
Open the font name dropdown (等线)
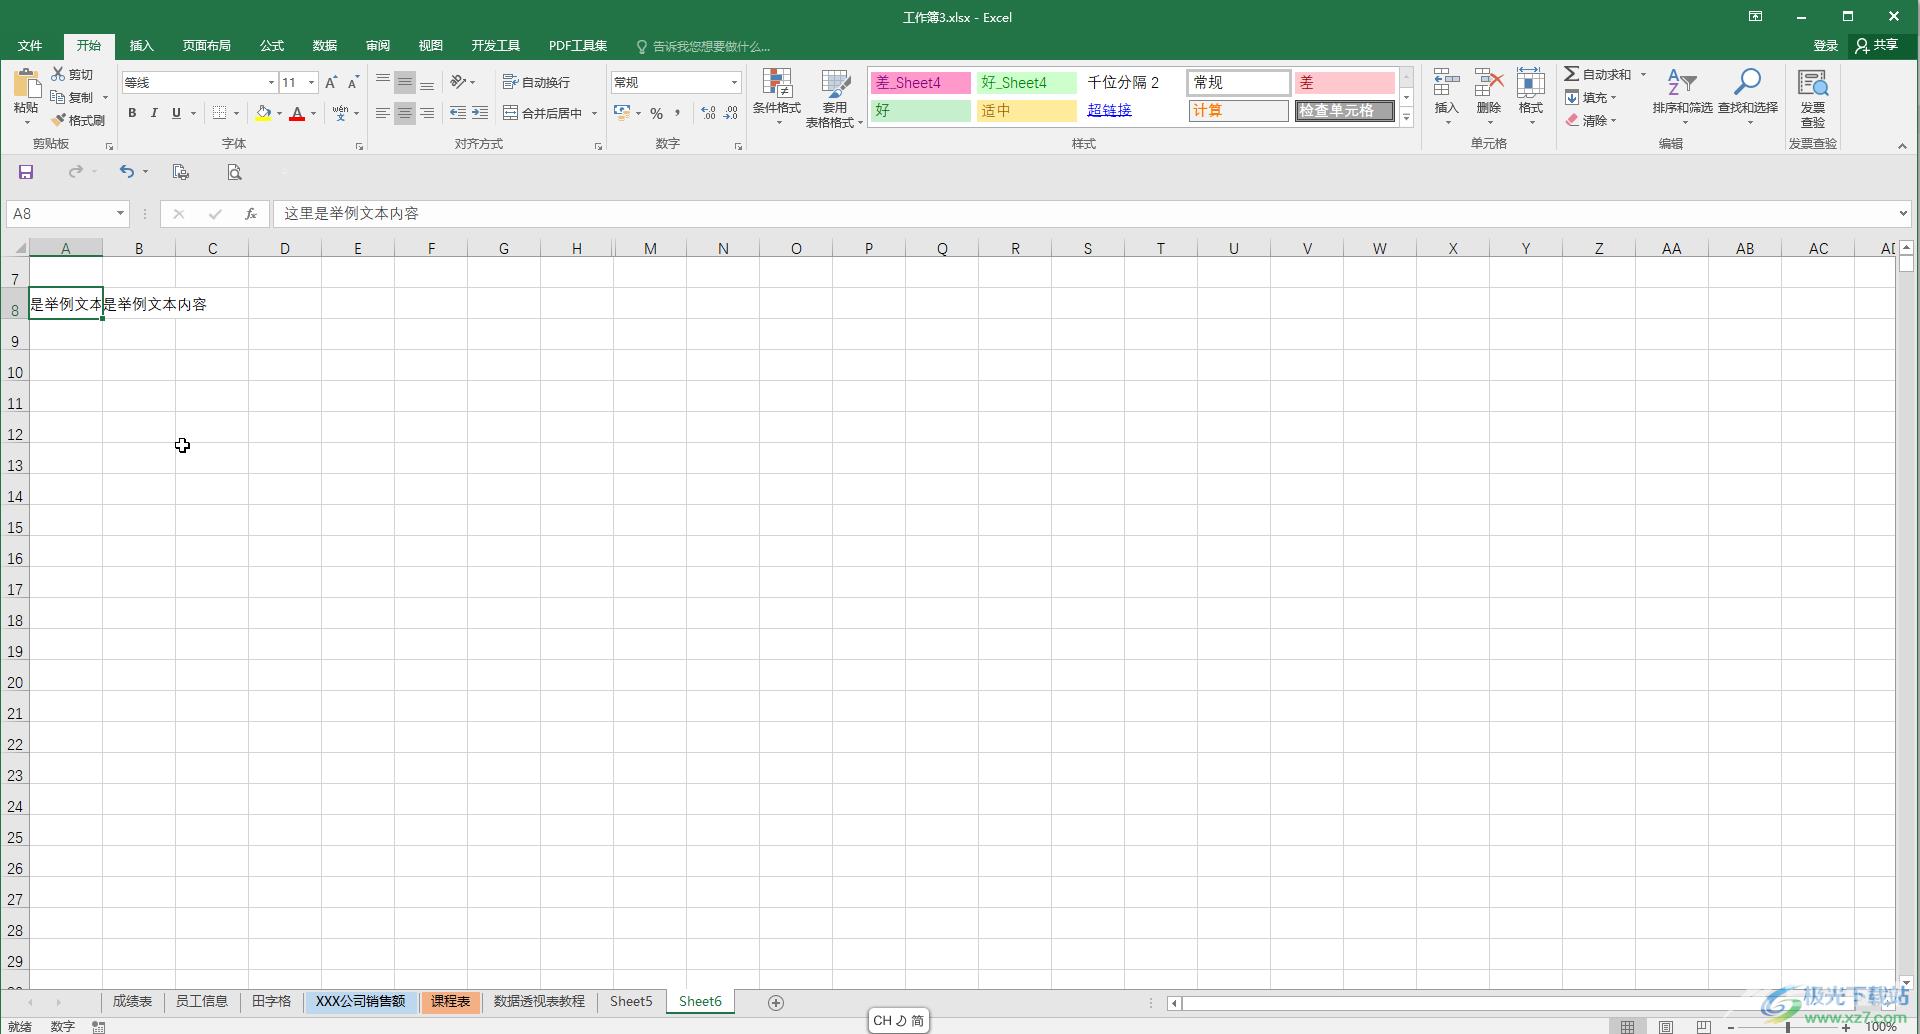pyautogui.click(x=271, y=82)
